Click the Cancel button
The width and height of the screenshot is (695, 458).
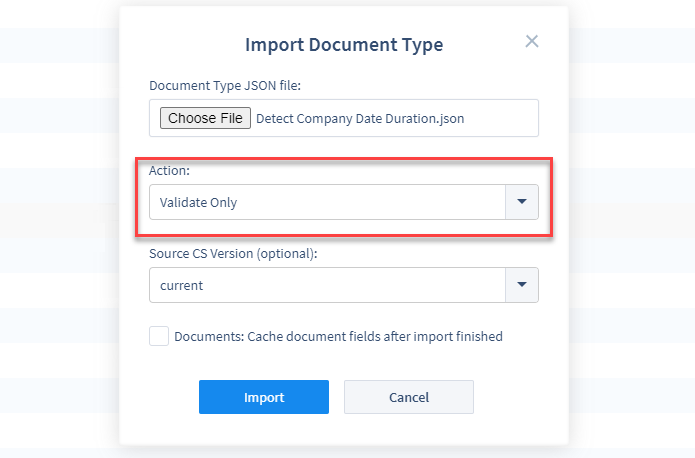[409, 397]
